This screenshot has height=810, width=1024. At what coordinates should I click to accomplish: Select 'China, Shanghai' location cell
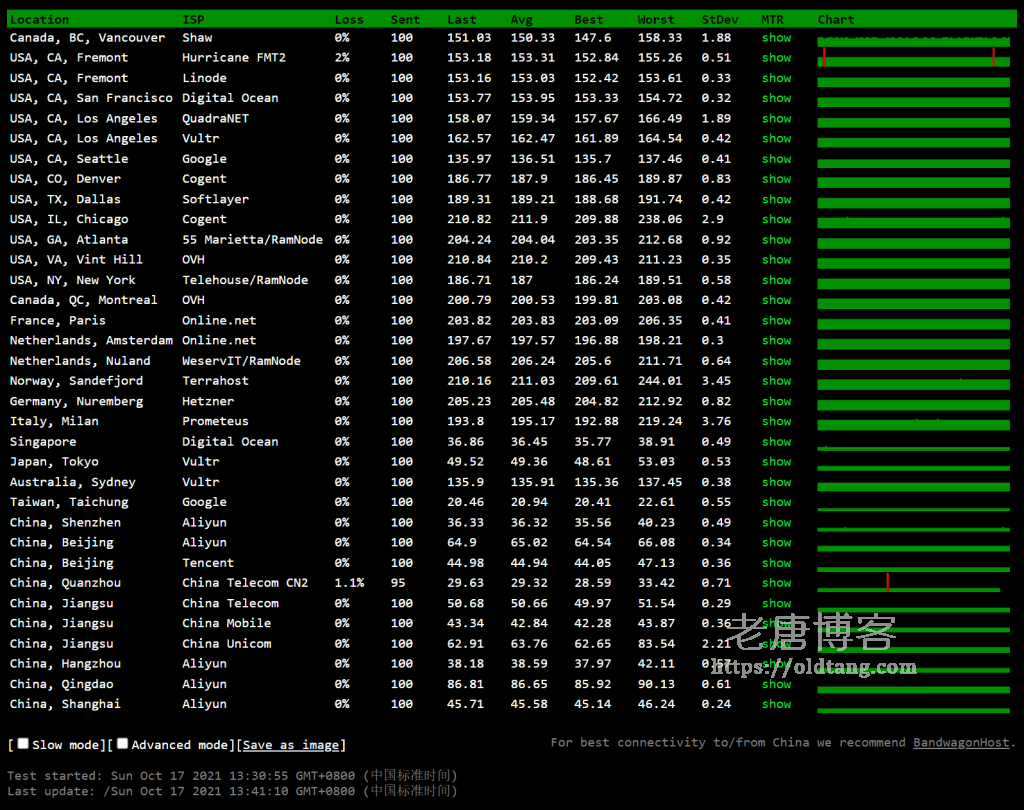click(65, 704)
